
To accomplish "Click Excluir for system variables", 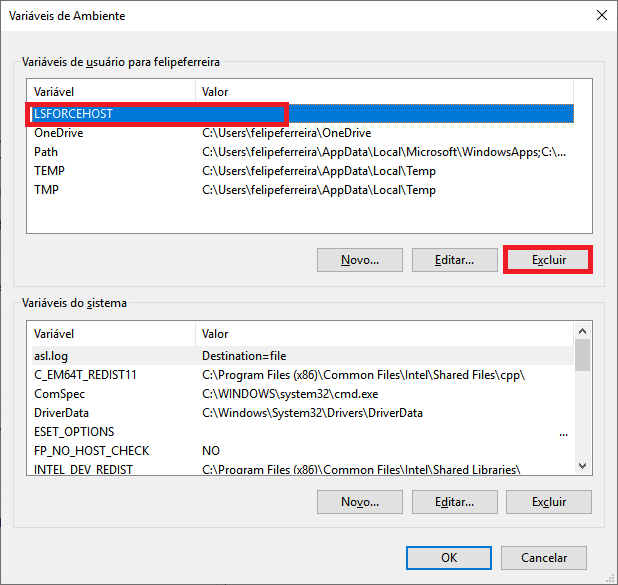I will (548, 502).
